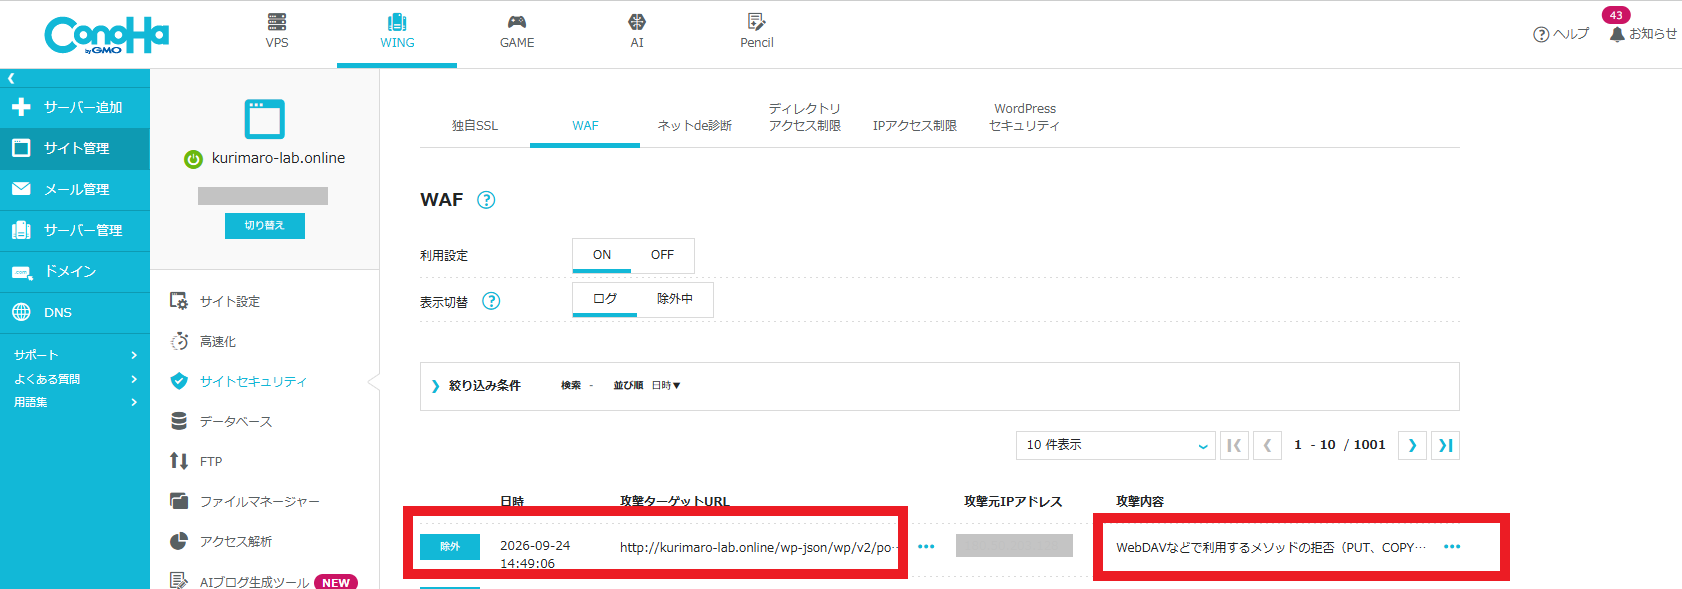
Task: Go to the first page of logs
Action: pos(1234,445)
